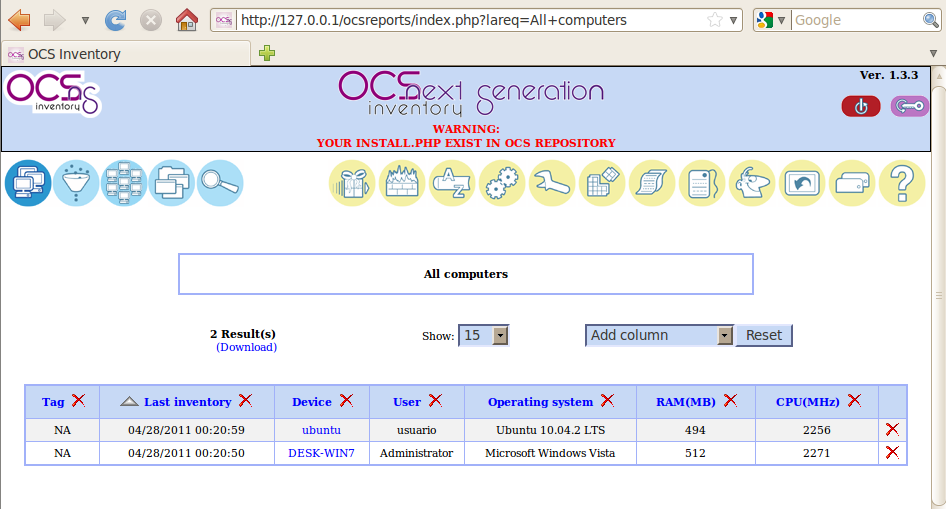Click the Reset button
This screenshot has height=509, width=946.
(764, 335)
